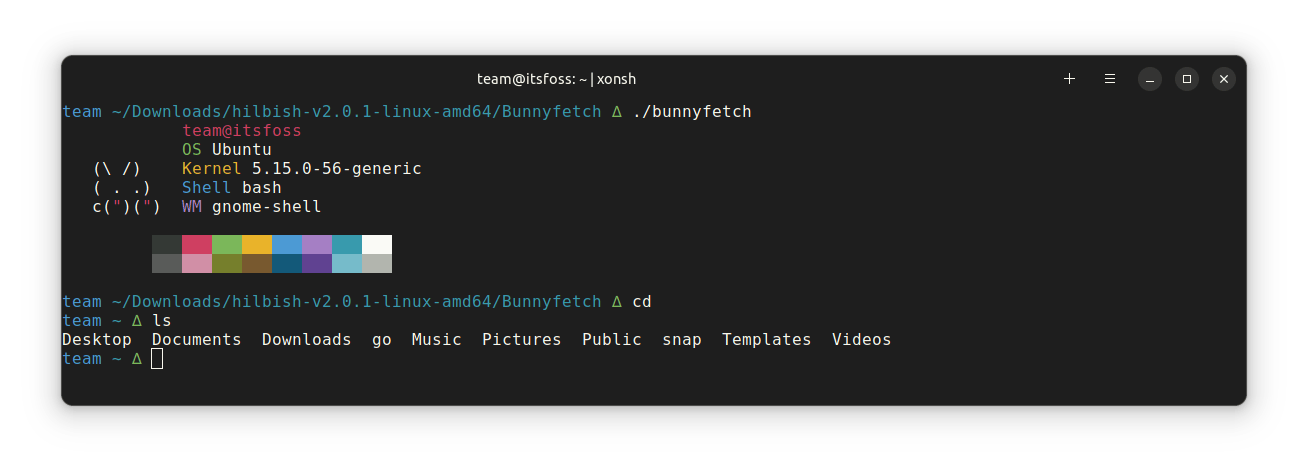Screen dimensions: 1308x473
Task: Click 'Desktop' in ls output
Action: [97, 340]
